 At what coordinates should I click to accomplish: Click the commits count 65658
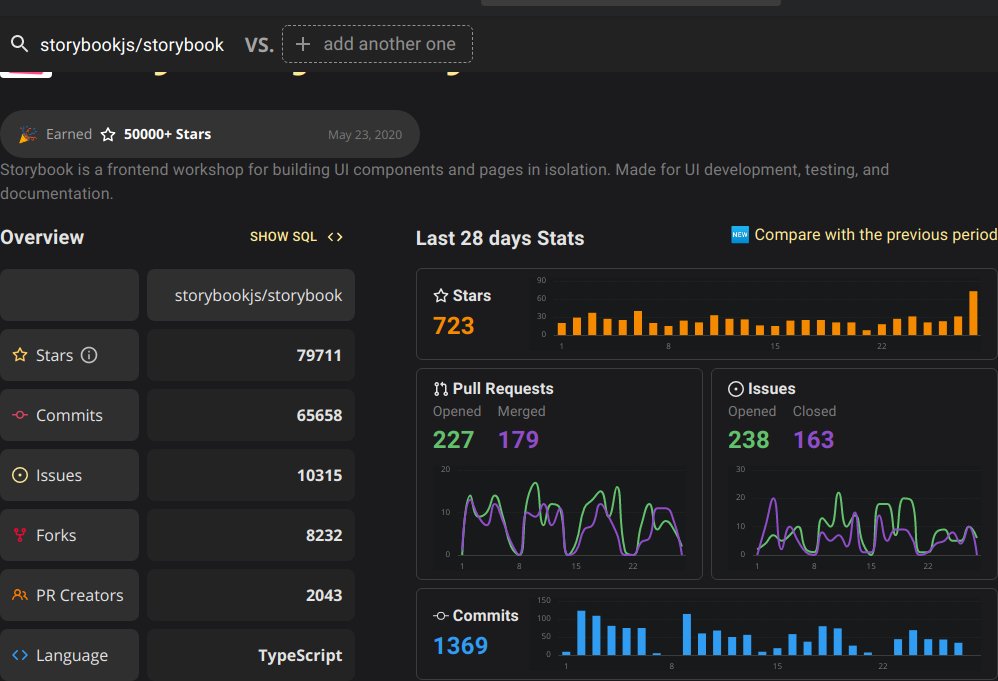(319, 415)
